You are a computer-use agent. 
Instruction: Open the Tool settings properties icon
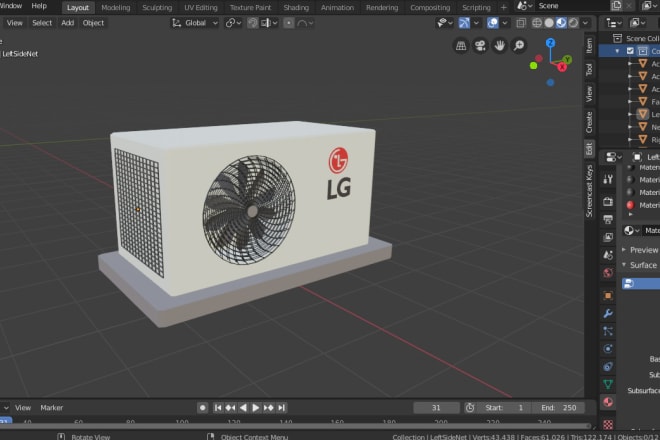608,178
